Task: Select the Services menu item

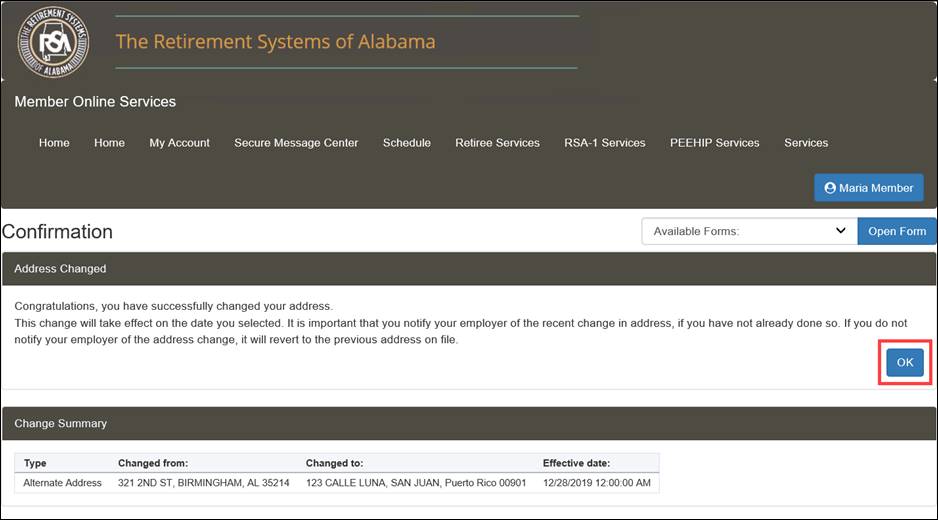Action: point(806,143)
